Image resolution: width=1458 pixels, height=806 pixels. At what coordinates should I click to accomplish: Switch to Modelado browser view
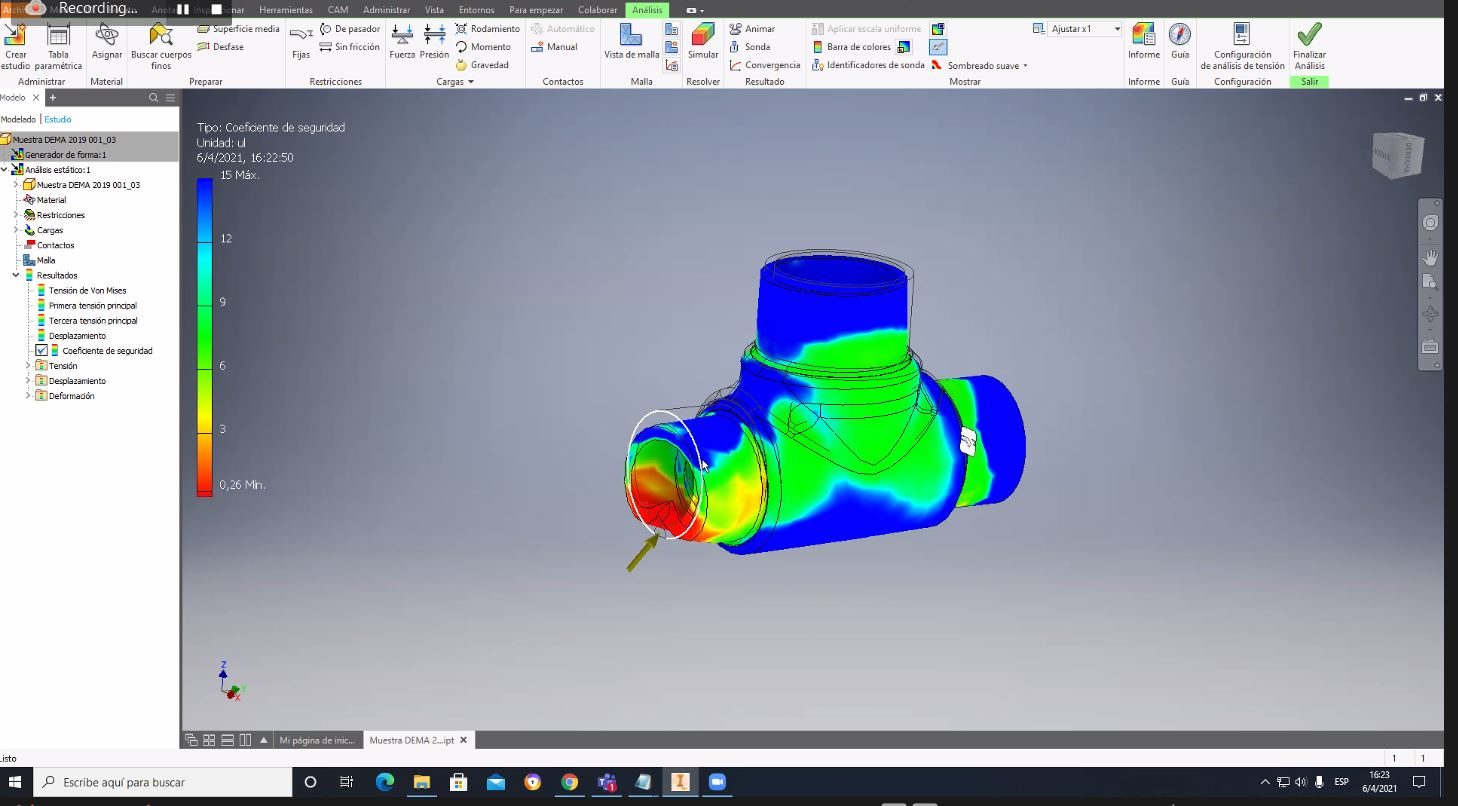tap(18, 120)
